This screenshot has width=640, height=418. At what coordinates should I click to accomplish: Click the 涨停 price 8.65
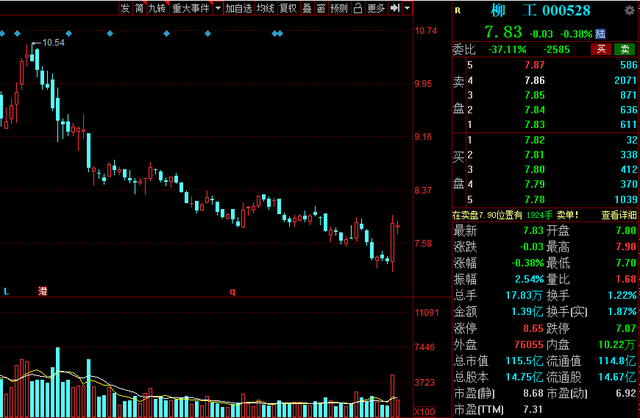click(x=533, y=328)
